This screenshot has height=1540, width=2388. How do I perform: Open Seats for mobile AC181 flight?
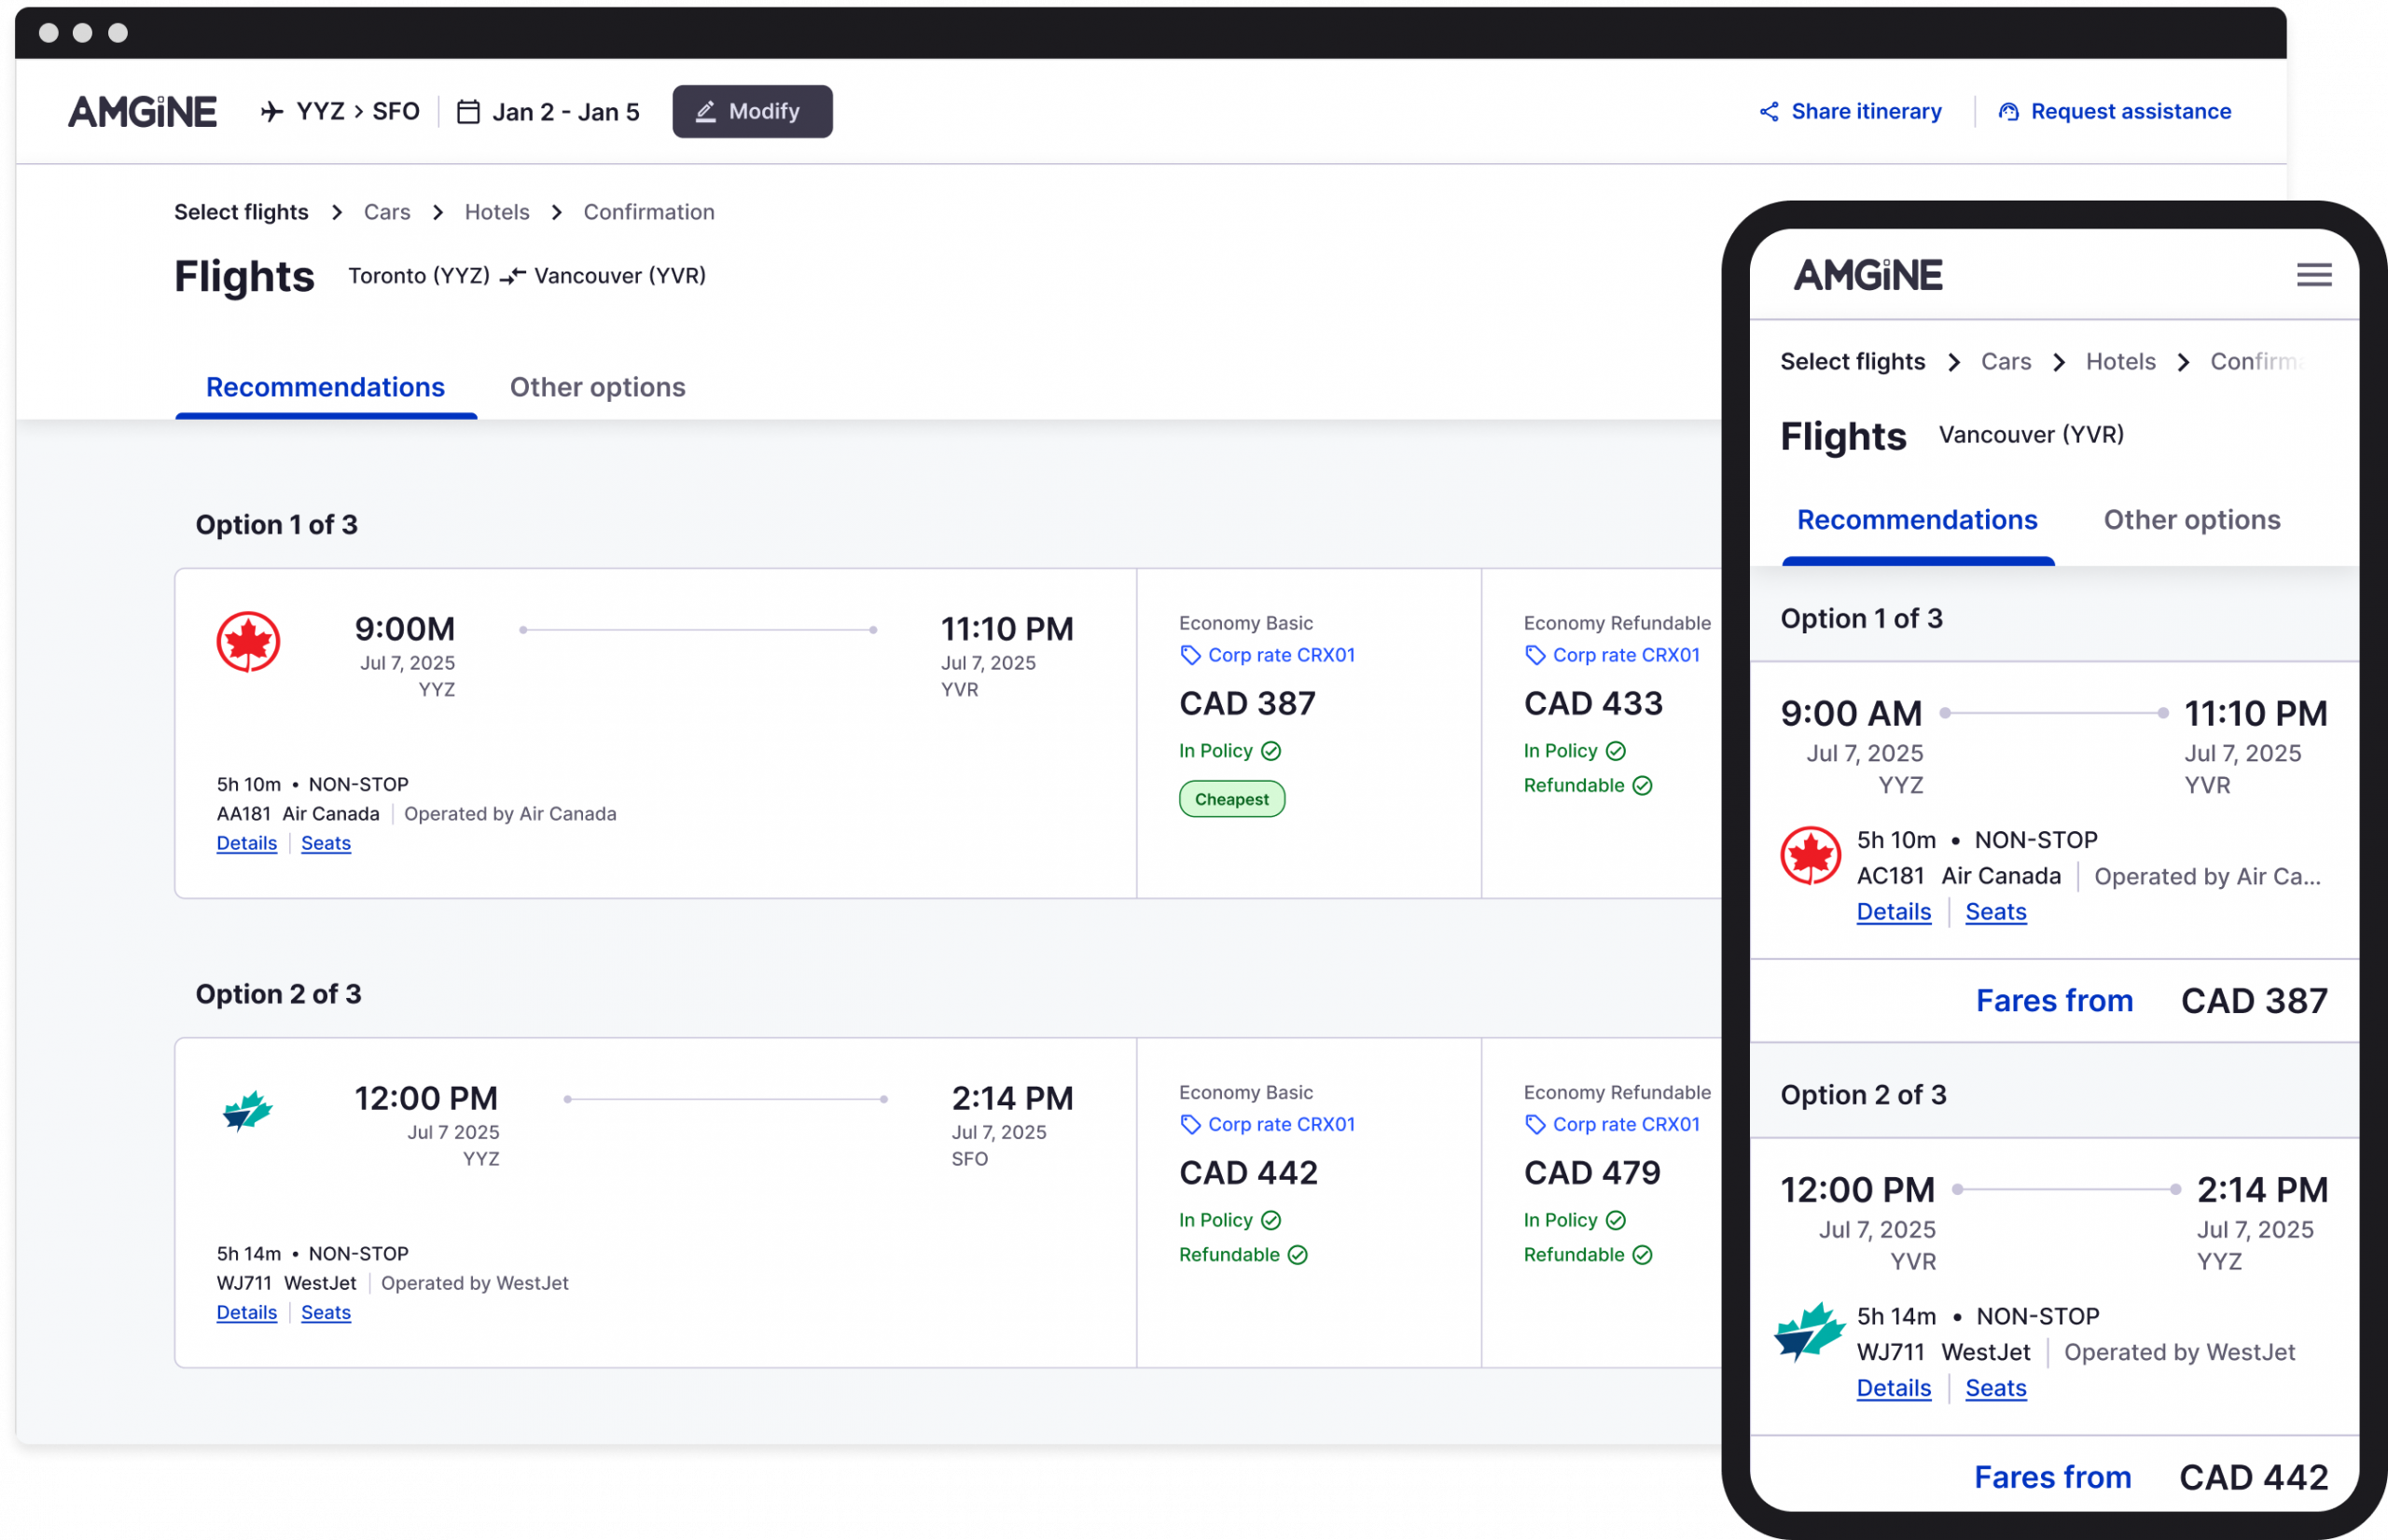[1995, 912]
